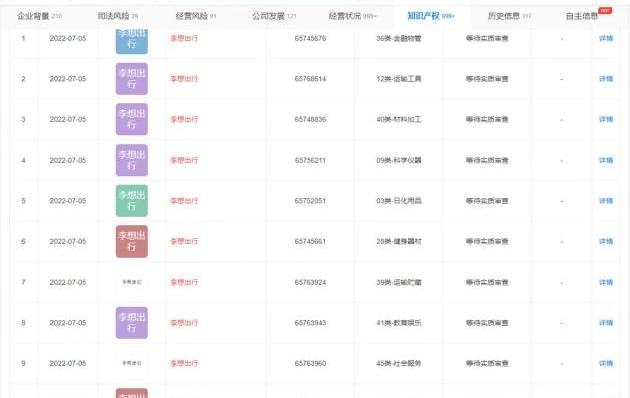Open 详情 for registration 65748836
630x398 pixels.
(x=606, y=119)
